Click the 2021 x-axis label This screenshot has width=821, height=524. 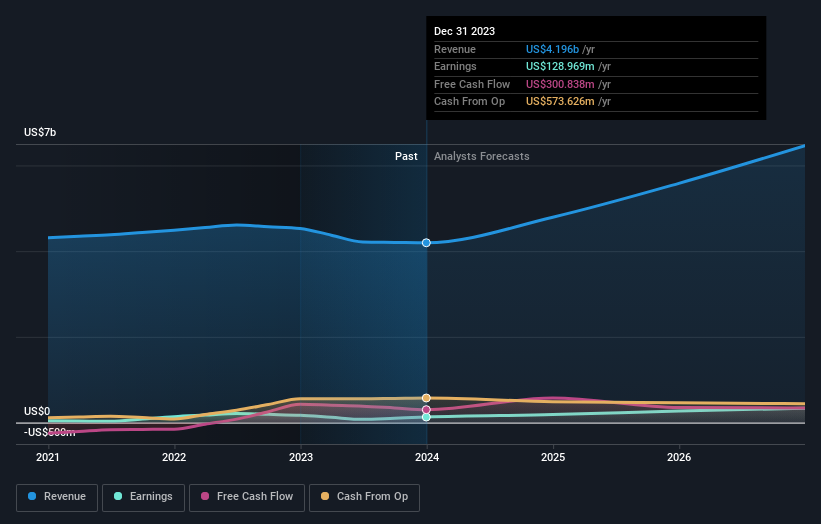tap(48, 457)
